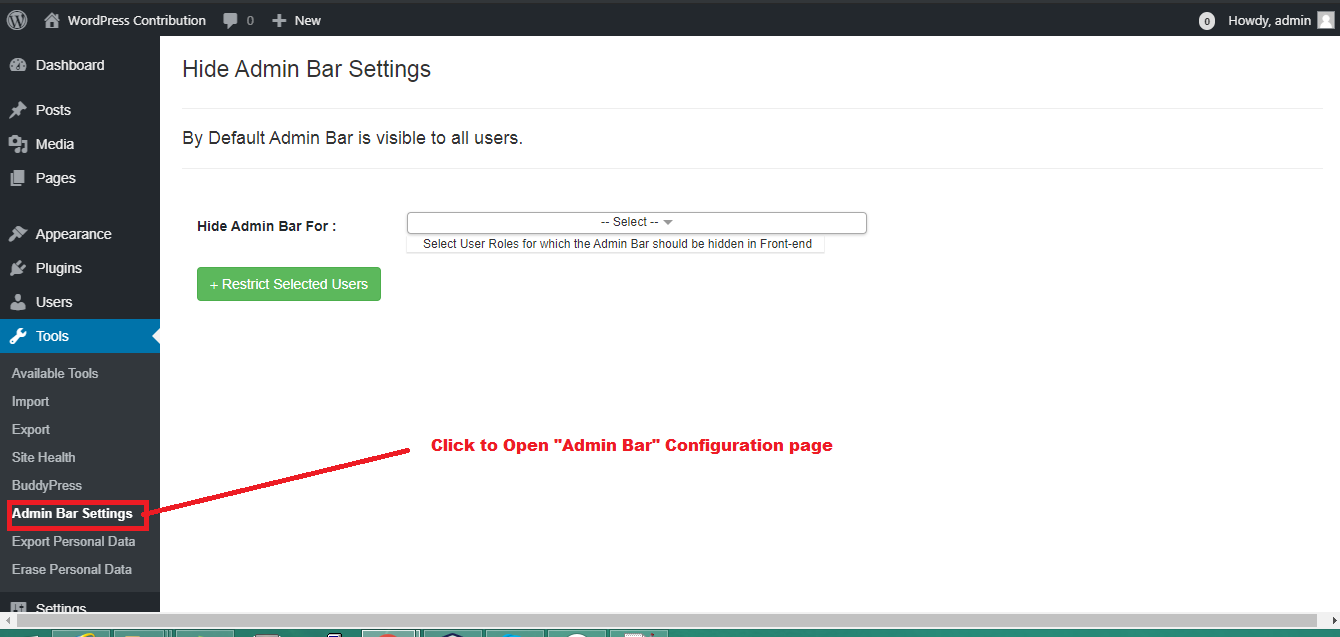This screenshot has height=637, width=1340.
Task: Click the Media icon in sidebar
Action: (17, 144)
